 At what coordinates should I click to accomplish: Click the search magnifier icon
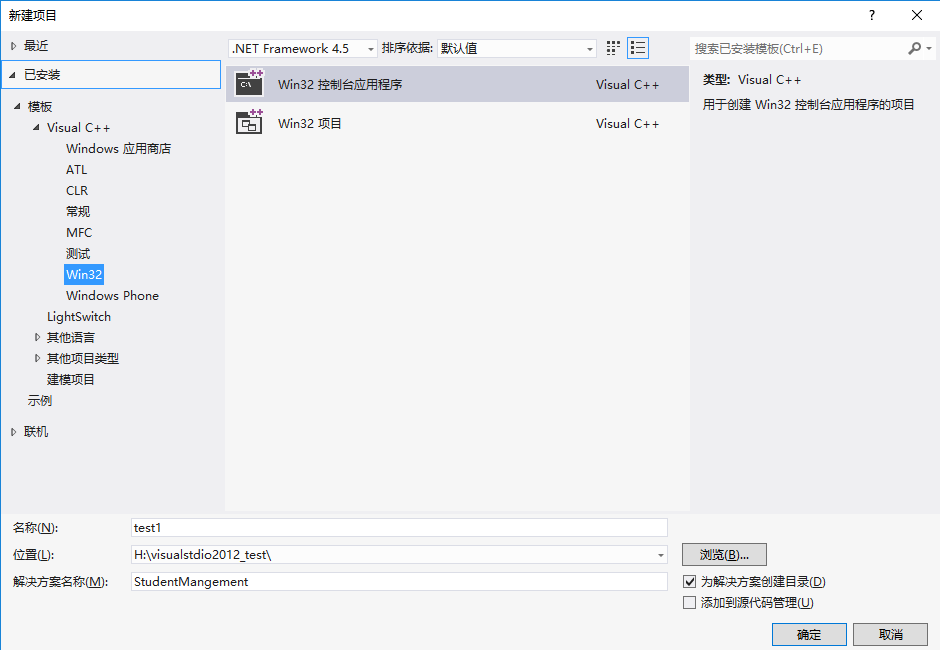[914, 48]
